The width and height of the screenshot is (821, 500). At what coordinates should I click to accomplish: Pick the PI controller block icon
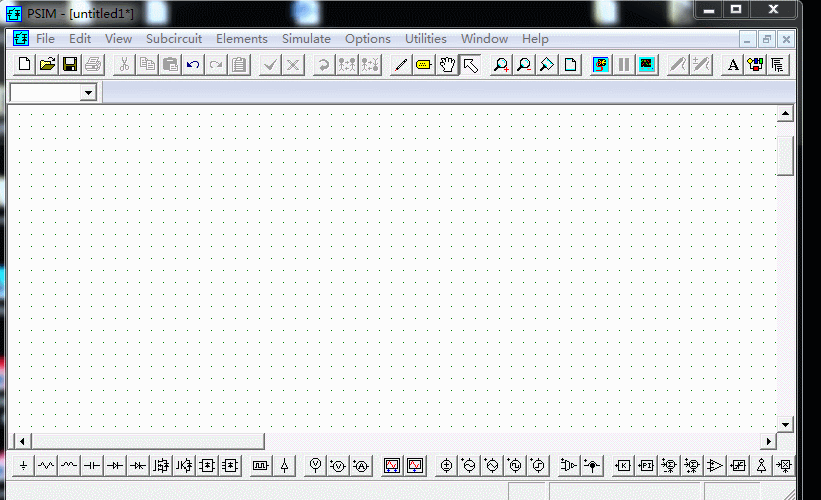646,465
